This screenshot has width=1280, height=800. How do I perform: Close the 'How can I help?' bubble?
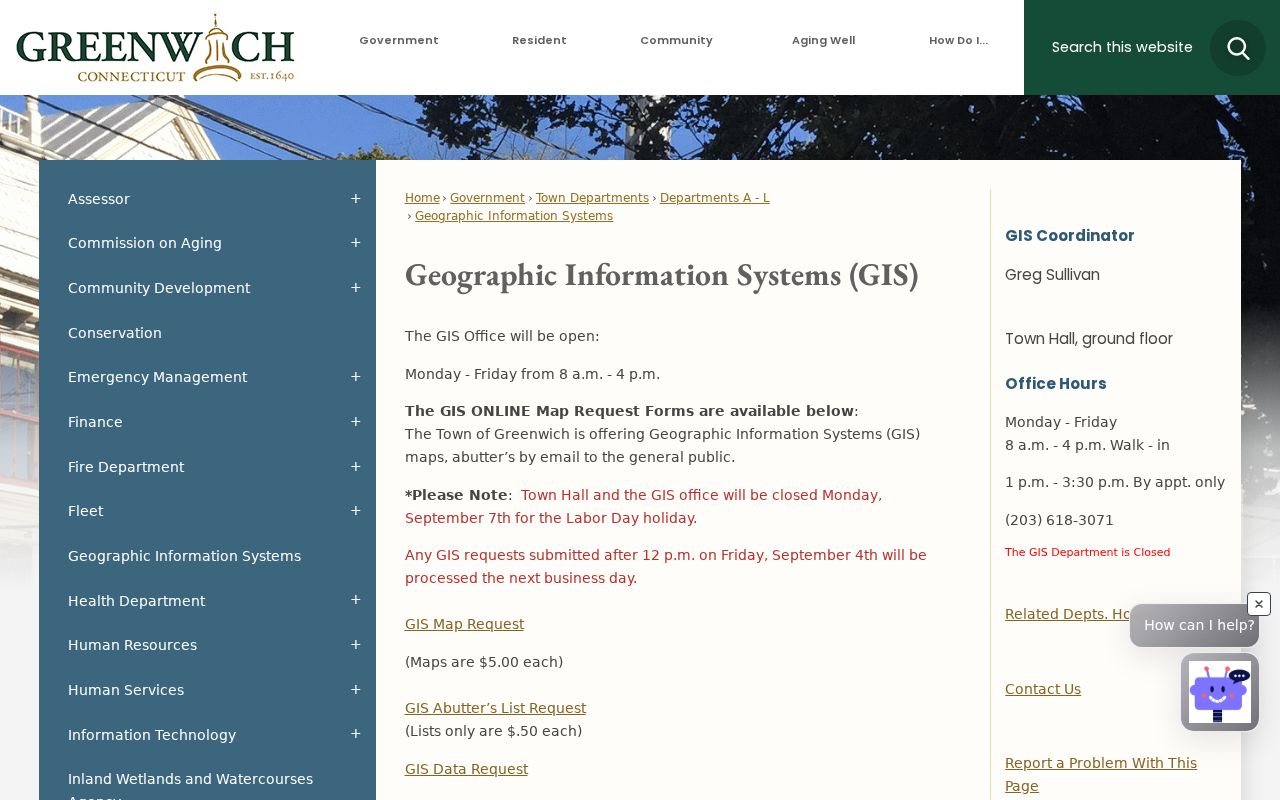1259,604
